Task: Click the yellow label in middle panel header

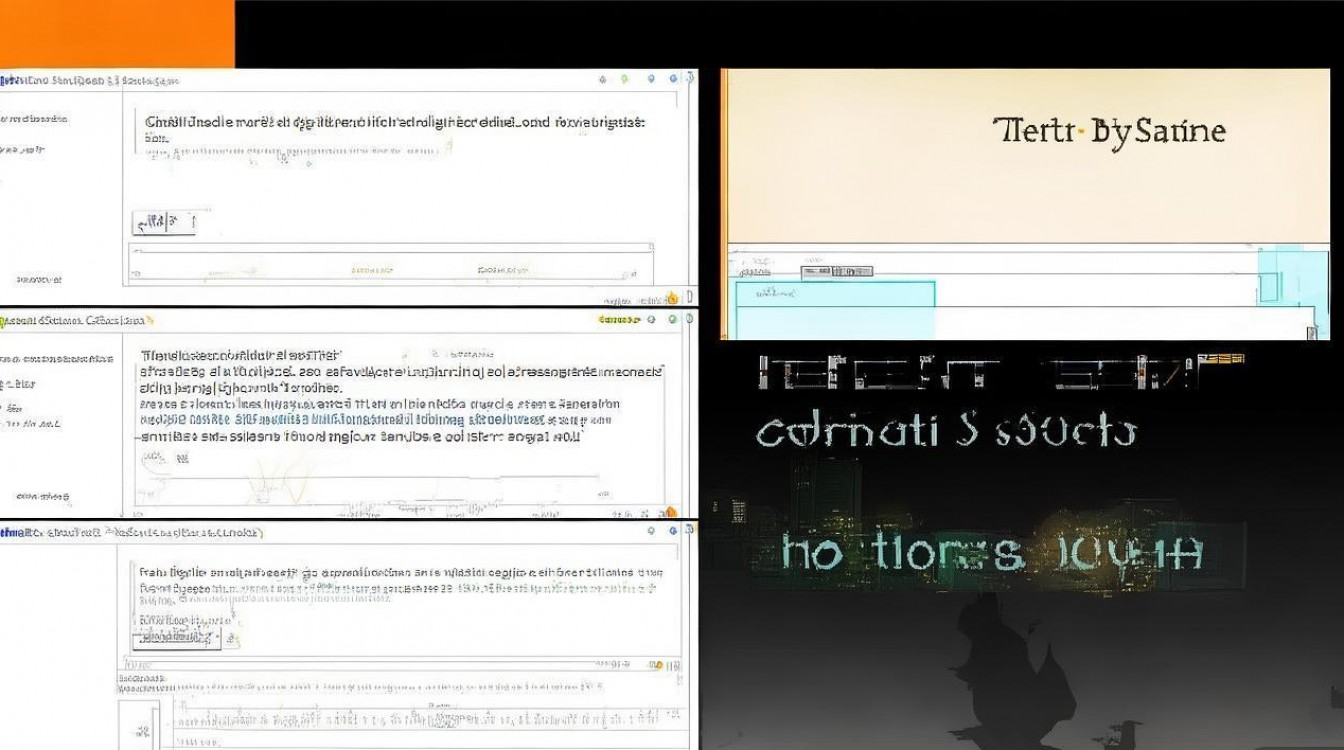Action: tap(619, 320)
